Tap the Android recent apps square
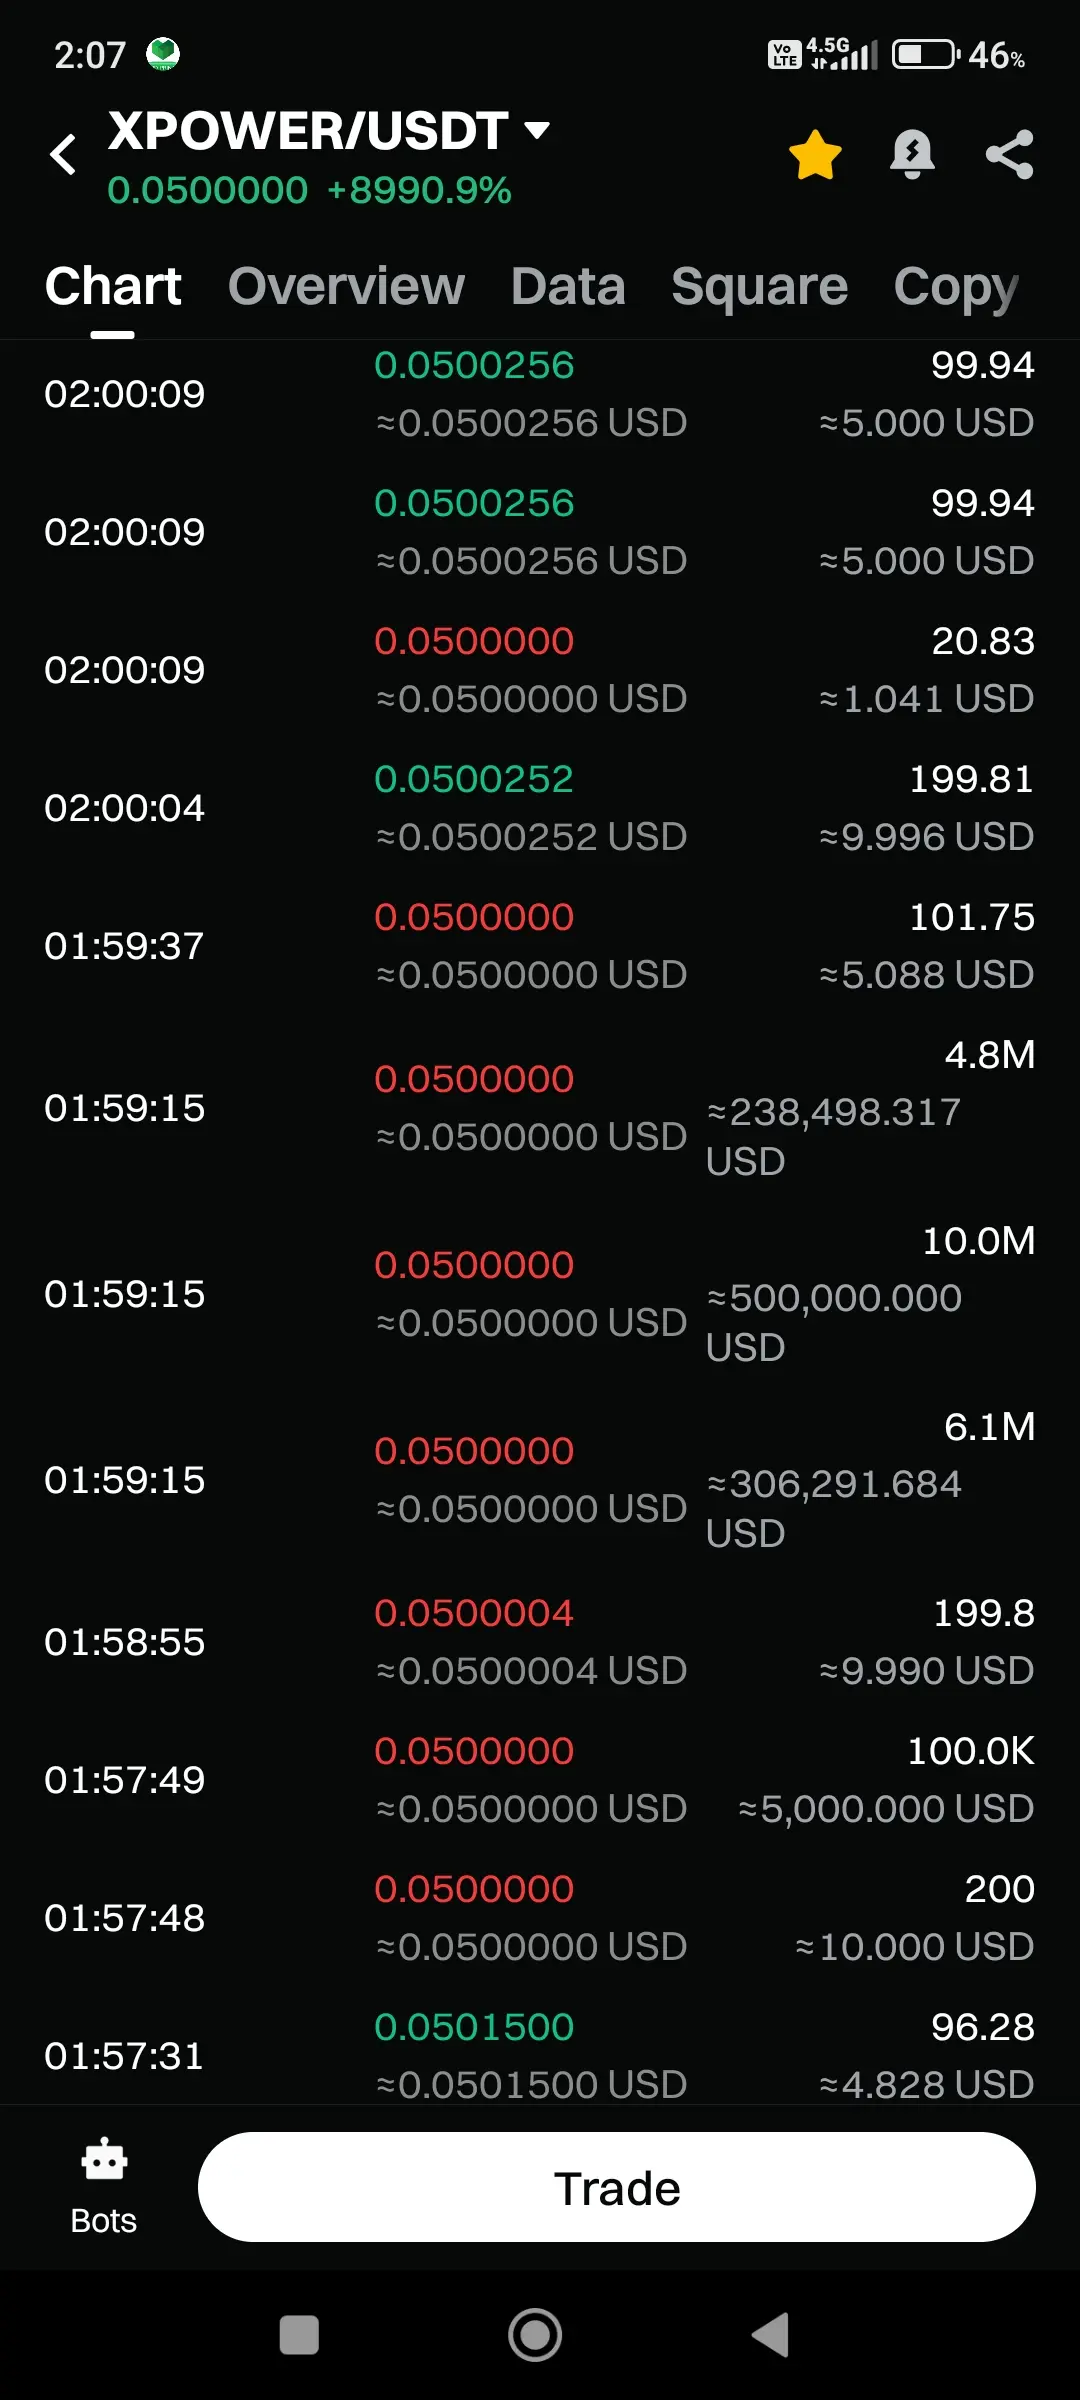This screenshot has width=1080, height=2400. pos(299,2336)
